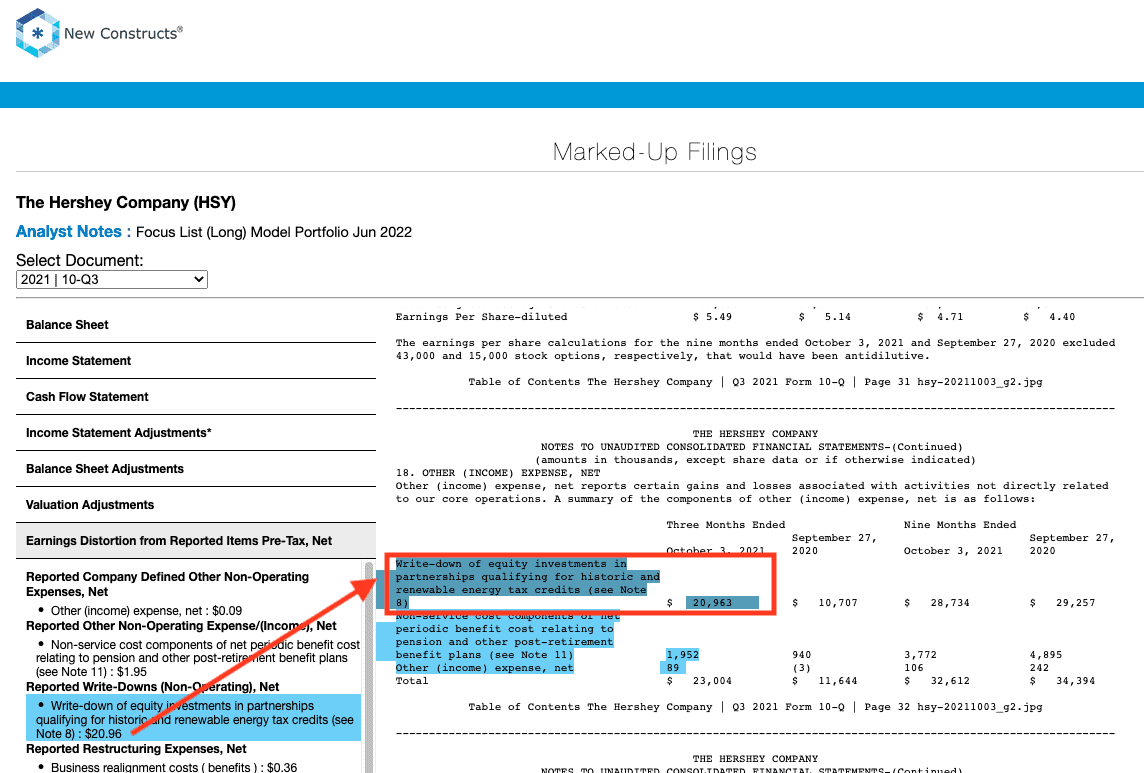Click the Other (income) expense, net : $0.09 item
This screenshot has width=1144, height=773.
[146, 611]
